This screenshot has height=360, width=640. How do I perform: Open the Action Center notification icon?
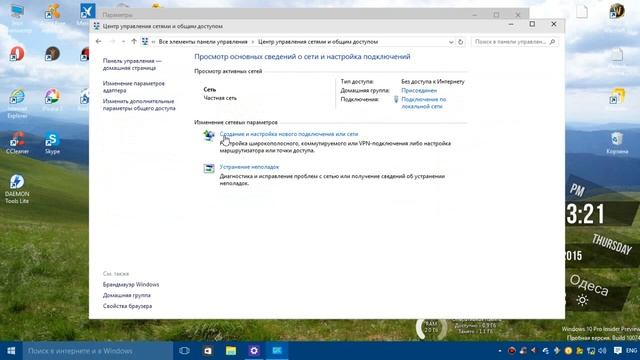point(618,351)
